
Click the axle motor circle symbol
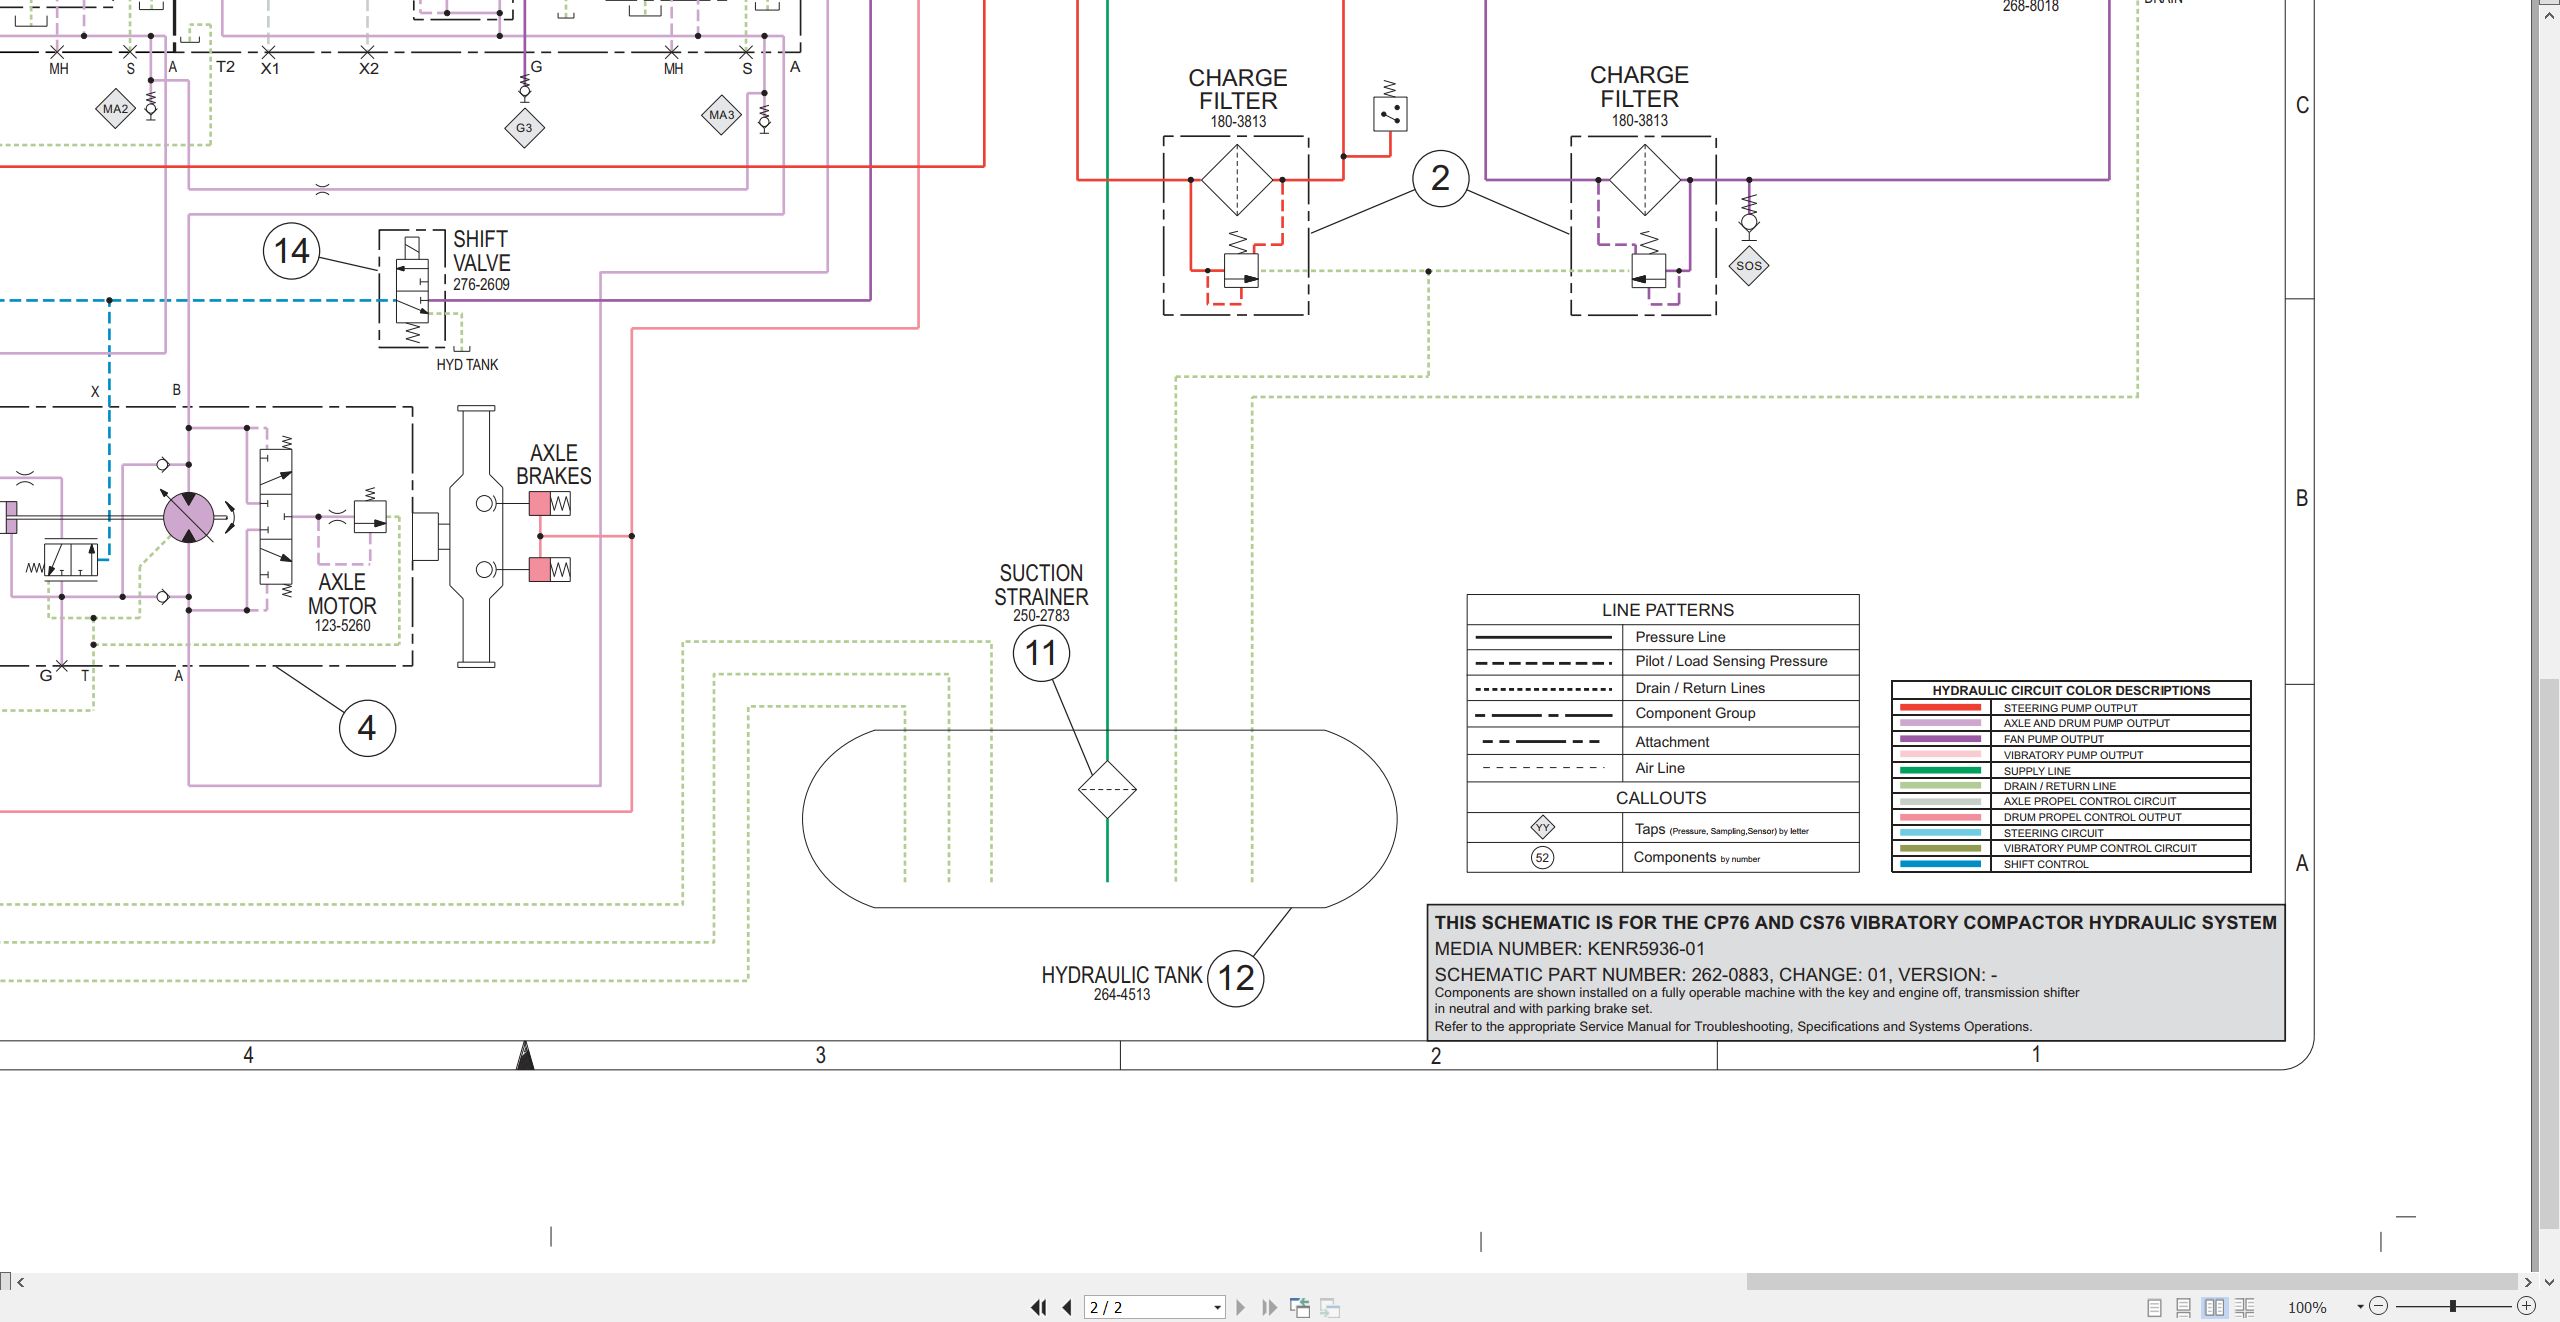(188, 517)
